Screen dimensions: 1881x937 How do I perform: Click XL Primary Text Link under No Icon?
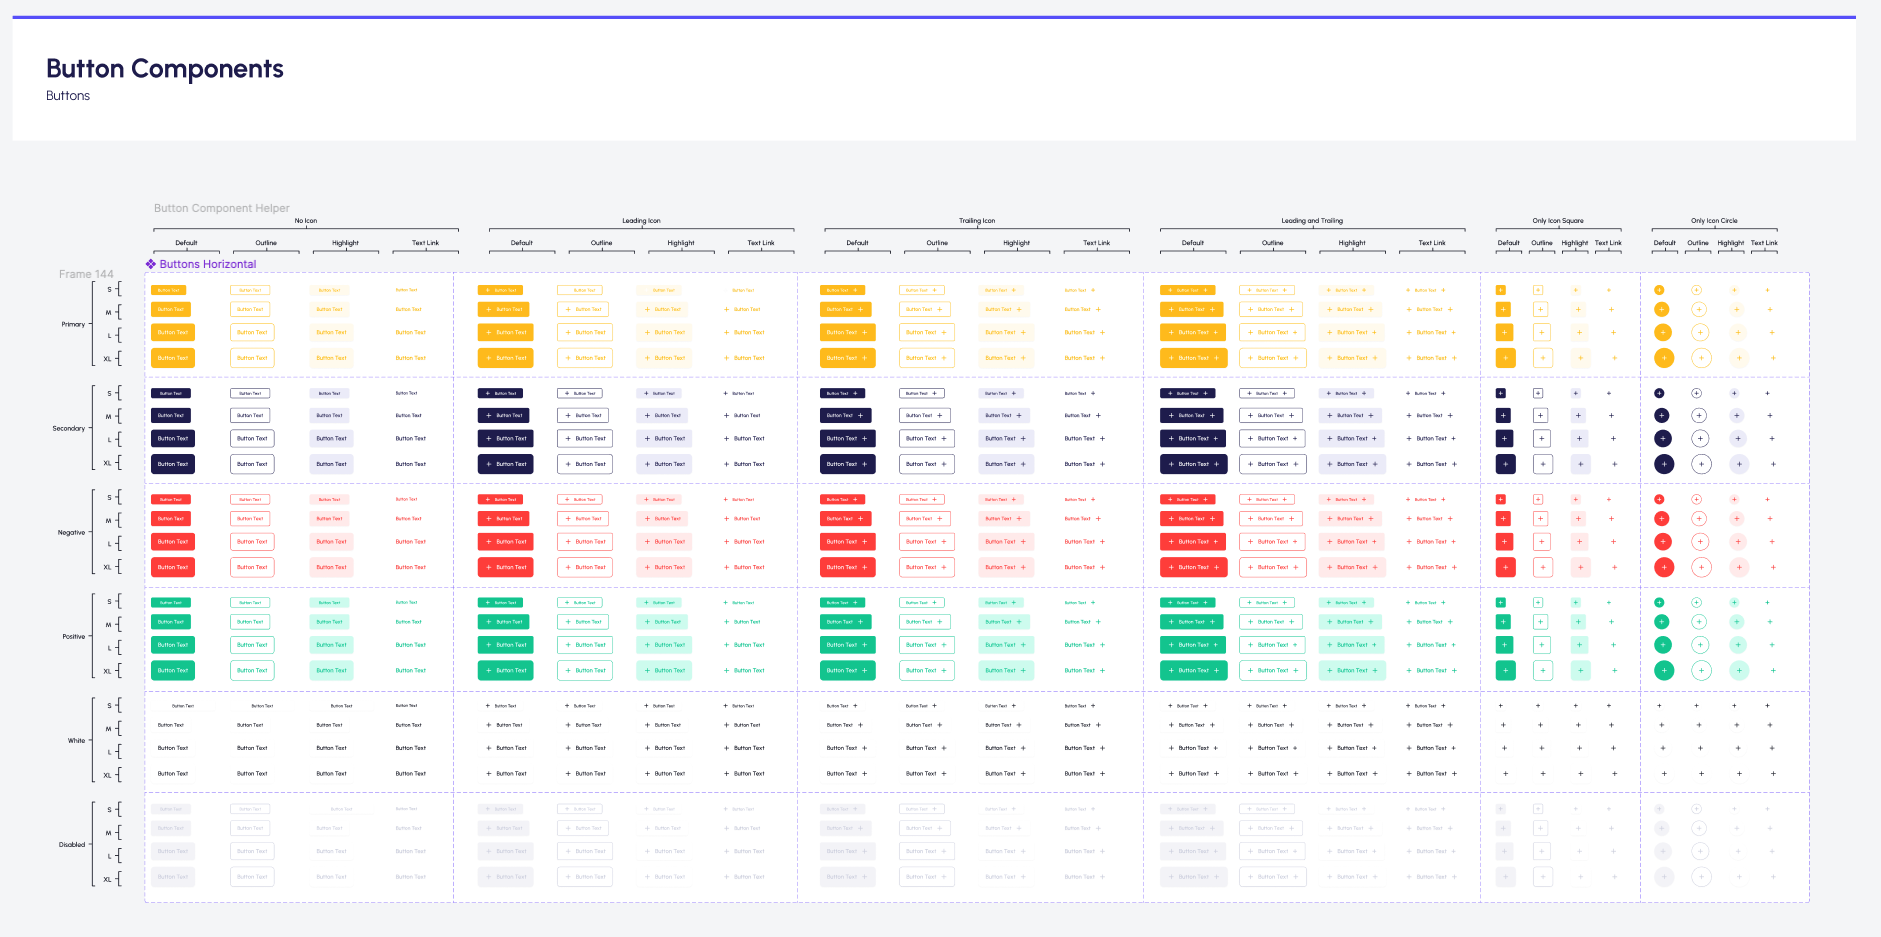[x=410, y=358]
